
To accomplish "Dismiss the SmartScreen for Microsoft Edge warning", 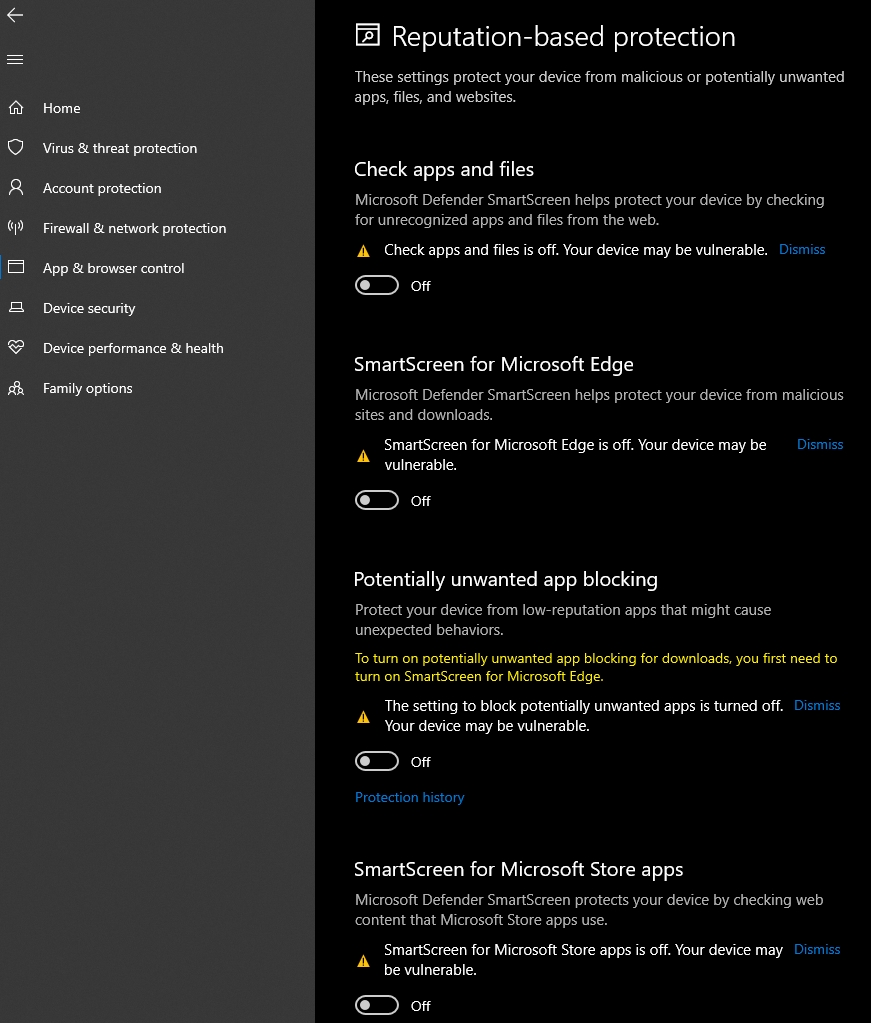I will click(820, 444).
